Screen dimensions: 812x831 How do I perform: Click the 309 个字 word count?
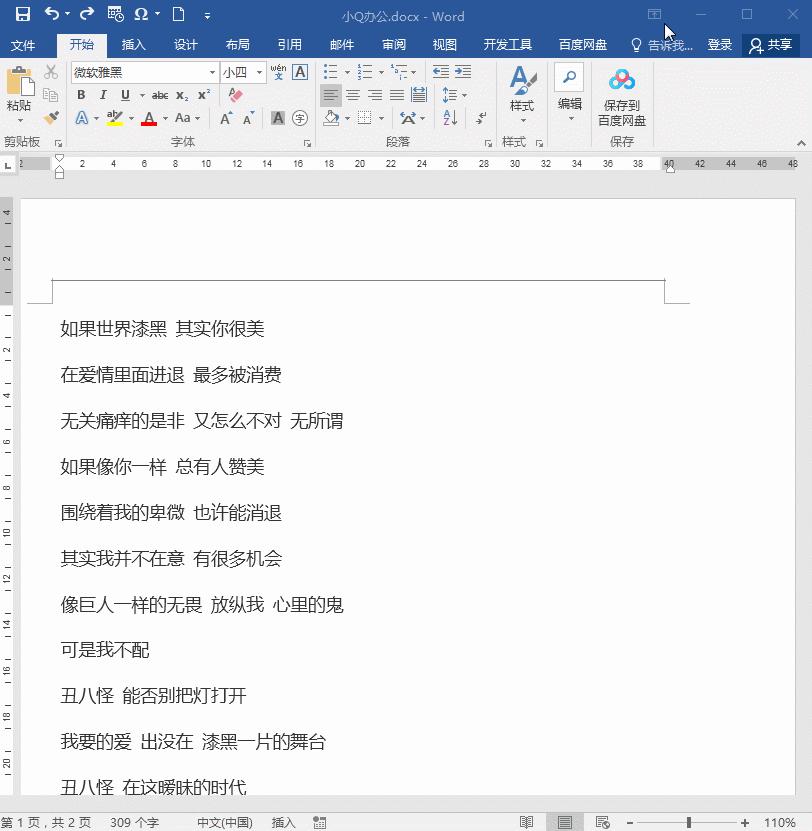coord(135,823)
